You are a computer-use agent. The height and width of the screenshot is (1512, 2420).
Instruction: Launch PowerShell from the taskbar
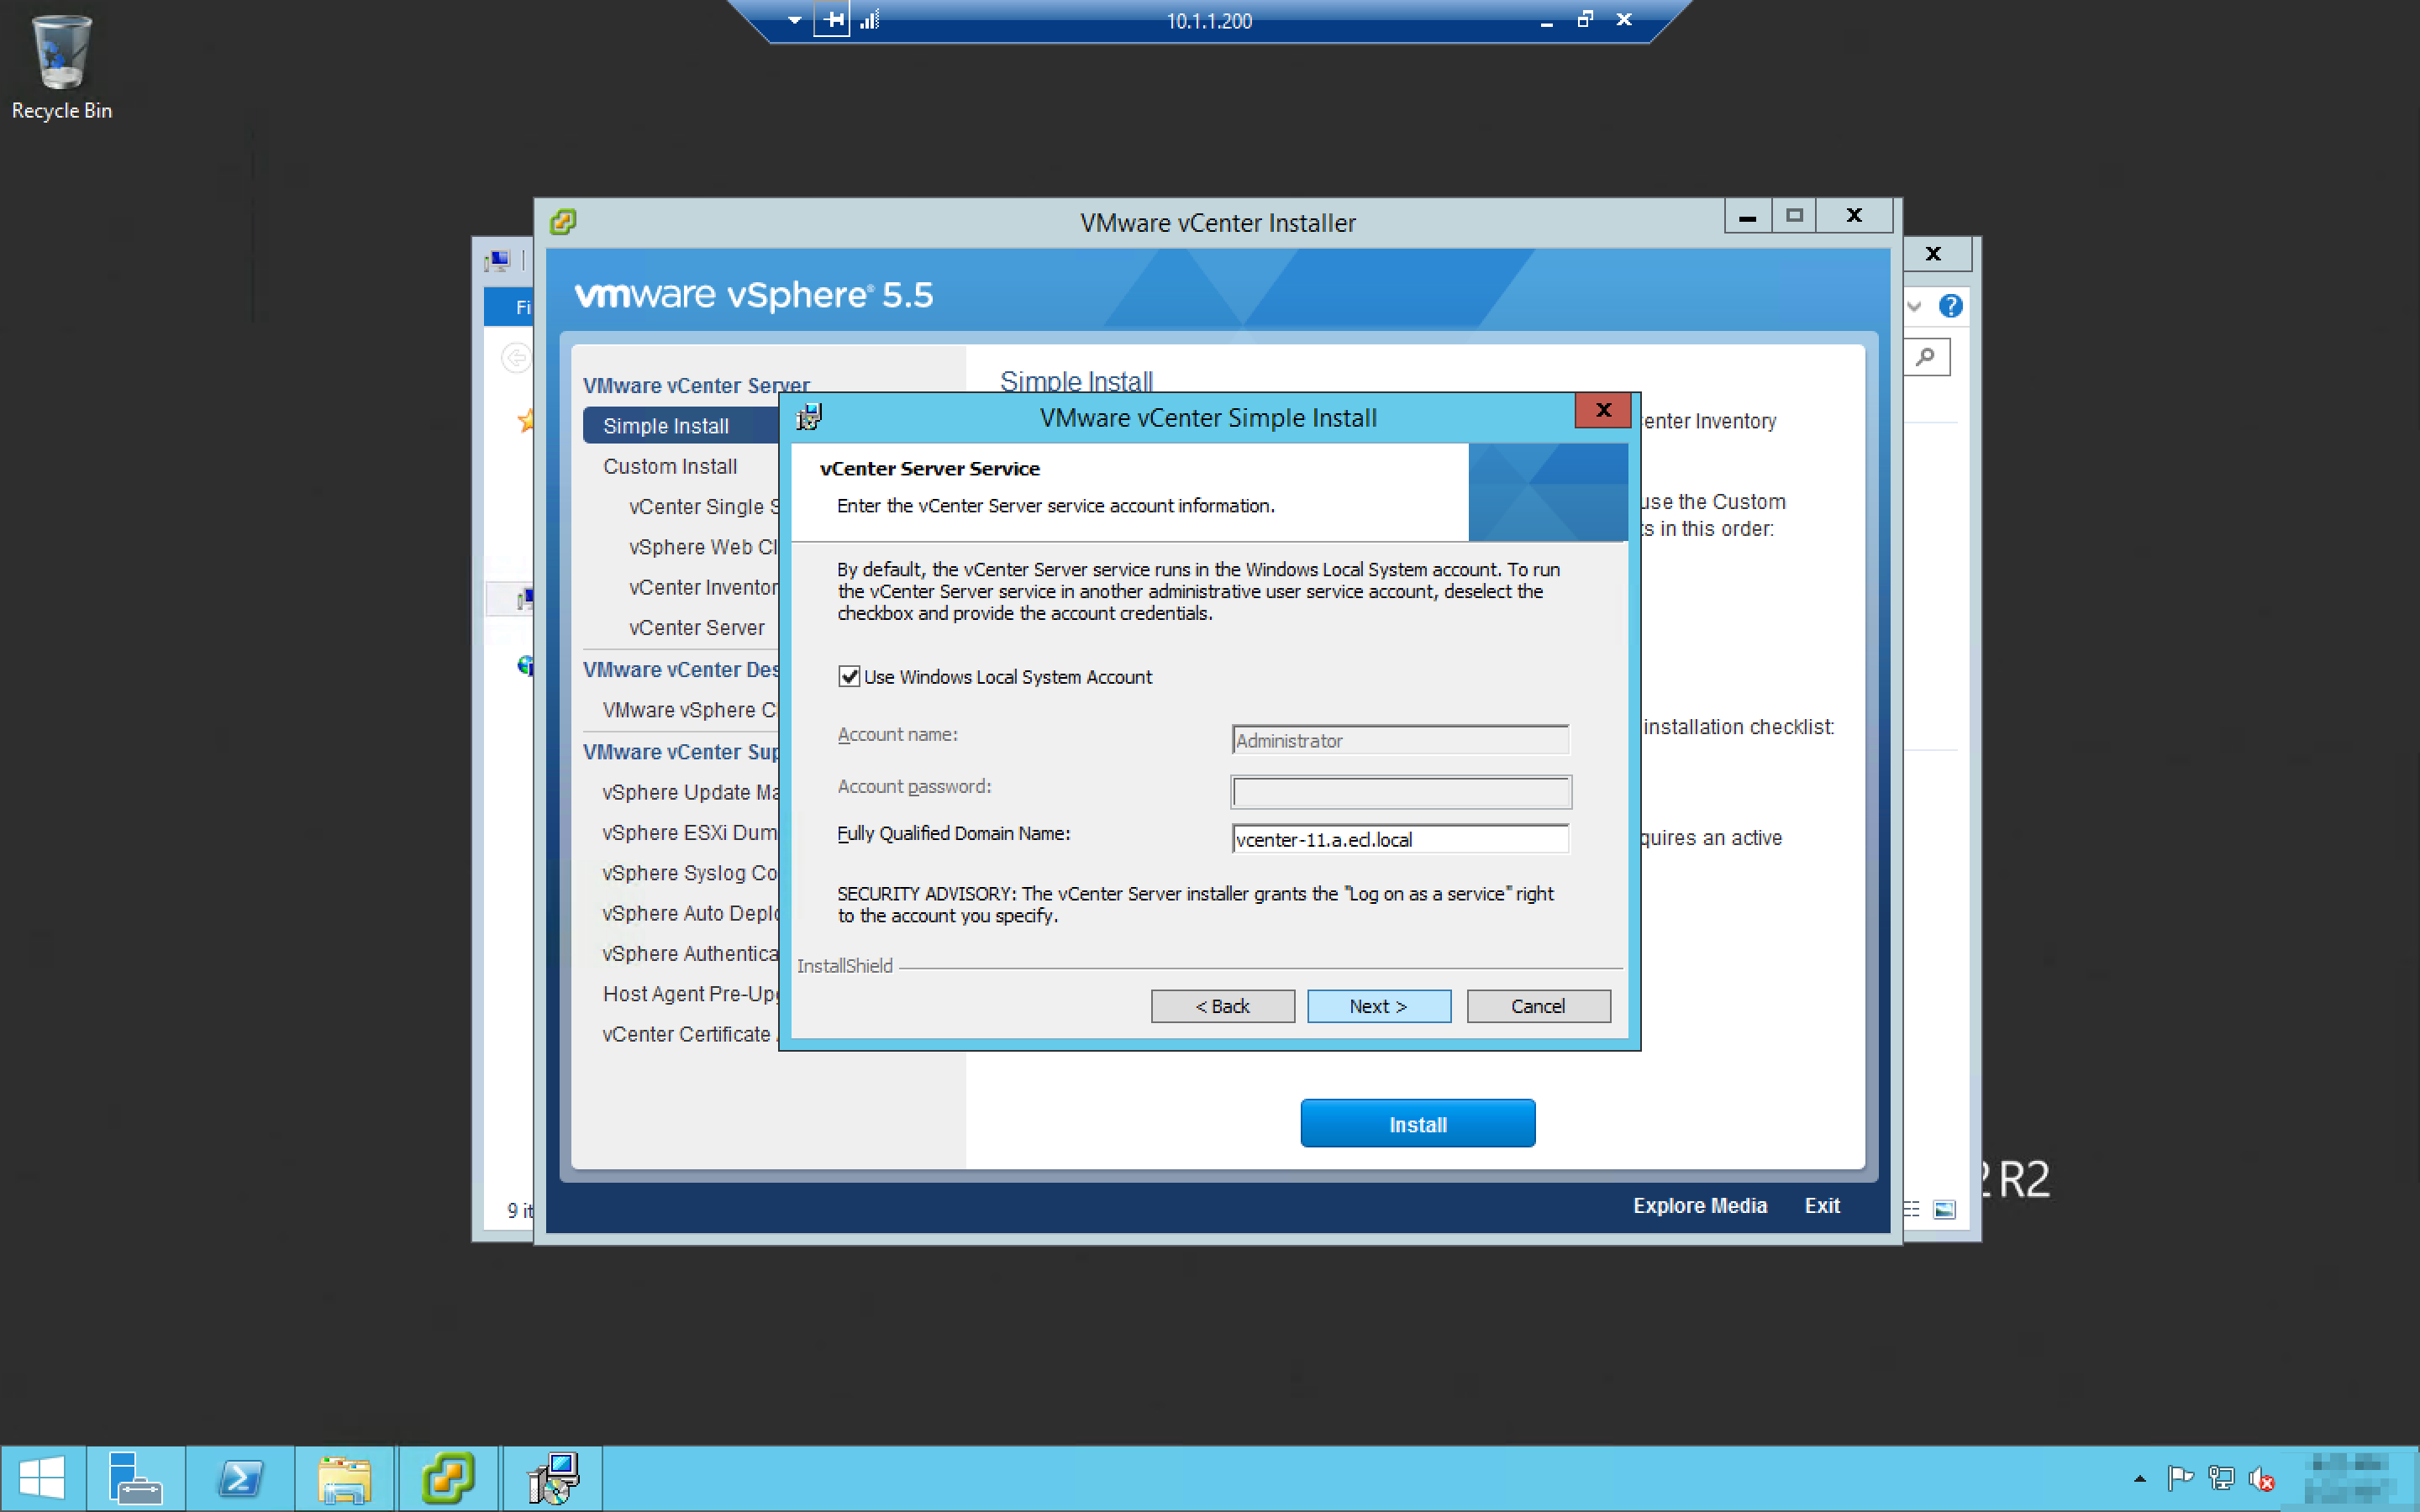[240, 1478]
